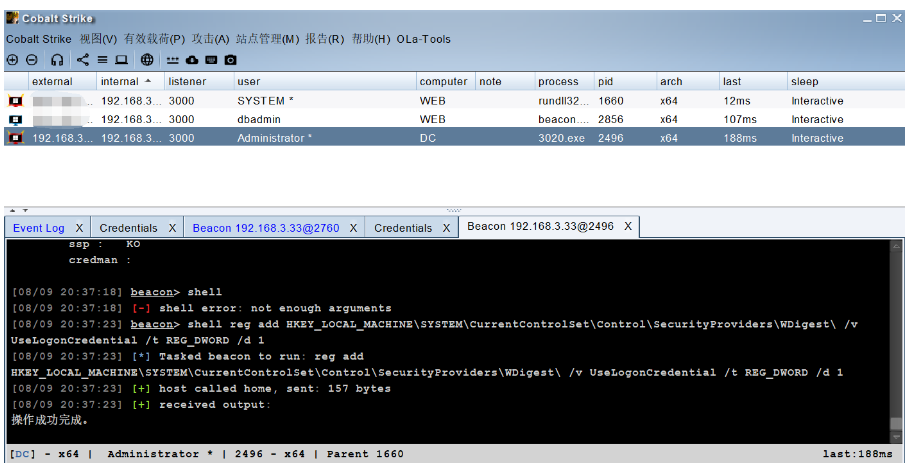Image resolution: width=914 pixels, height=463 pixels.
Task: Sort sessions by process column
Action: click(x=564, y=82)
